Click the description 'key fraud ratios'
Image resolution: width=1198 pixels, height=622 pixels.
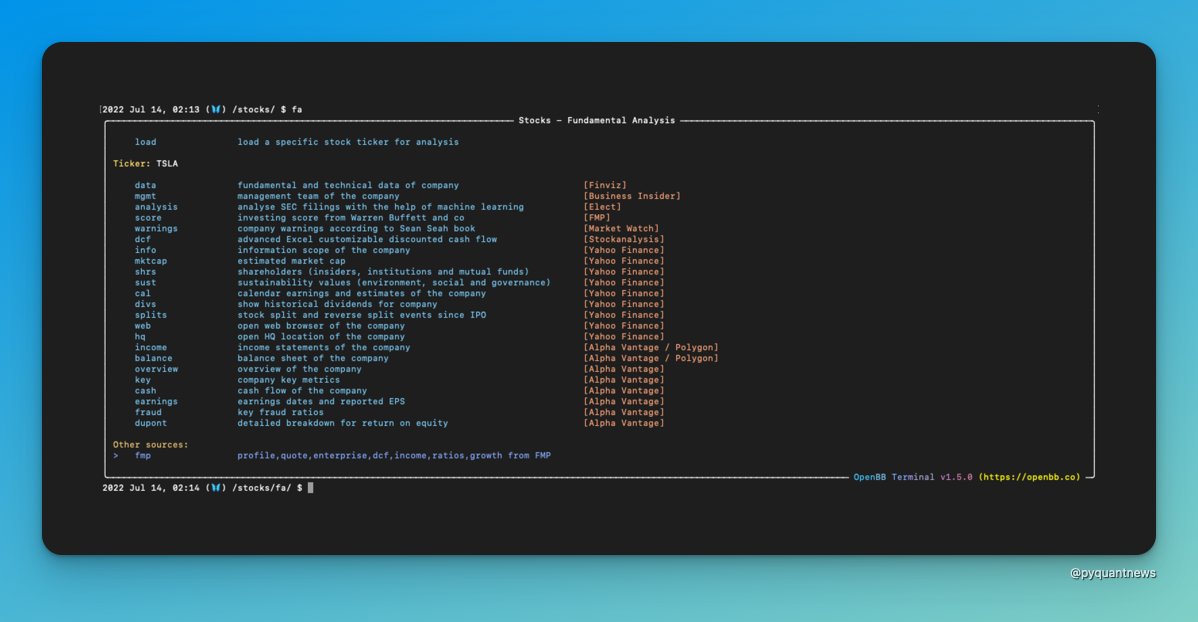280,412
